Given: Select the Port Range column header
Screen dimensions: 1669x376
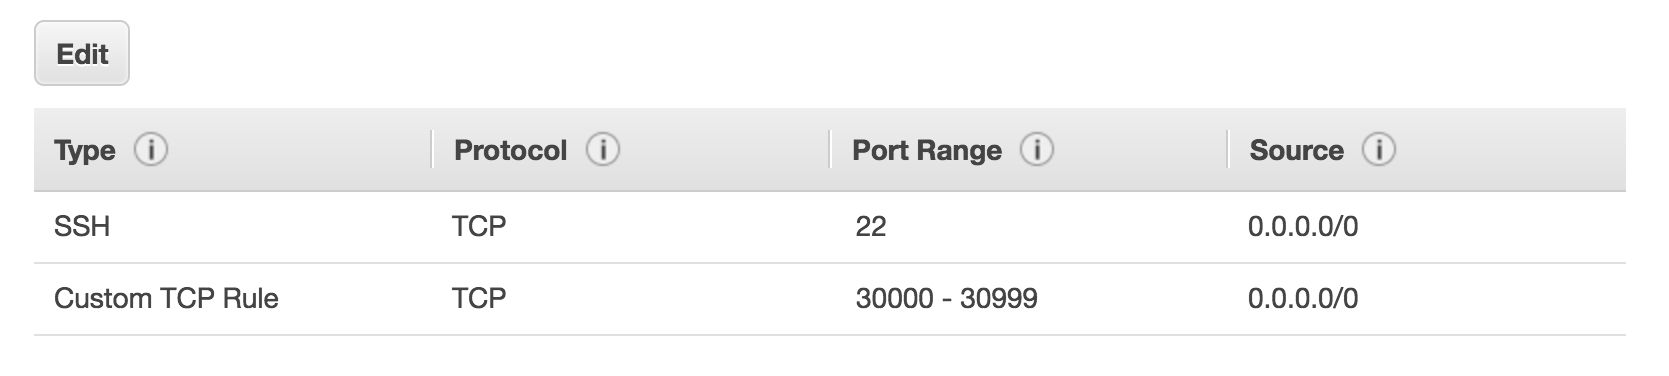Looking at the screenshot, I should (x=926, y=150).
